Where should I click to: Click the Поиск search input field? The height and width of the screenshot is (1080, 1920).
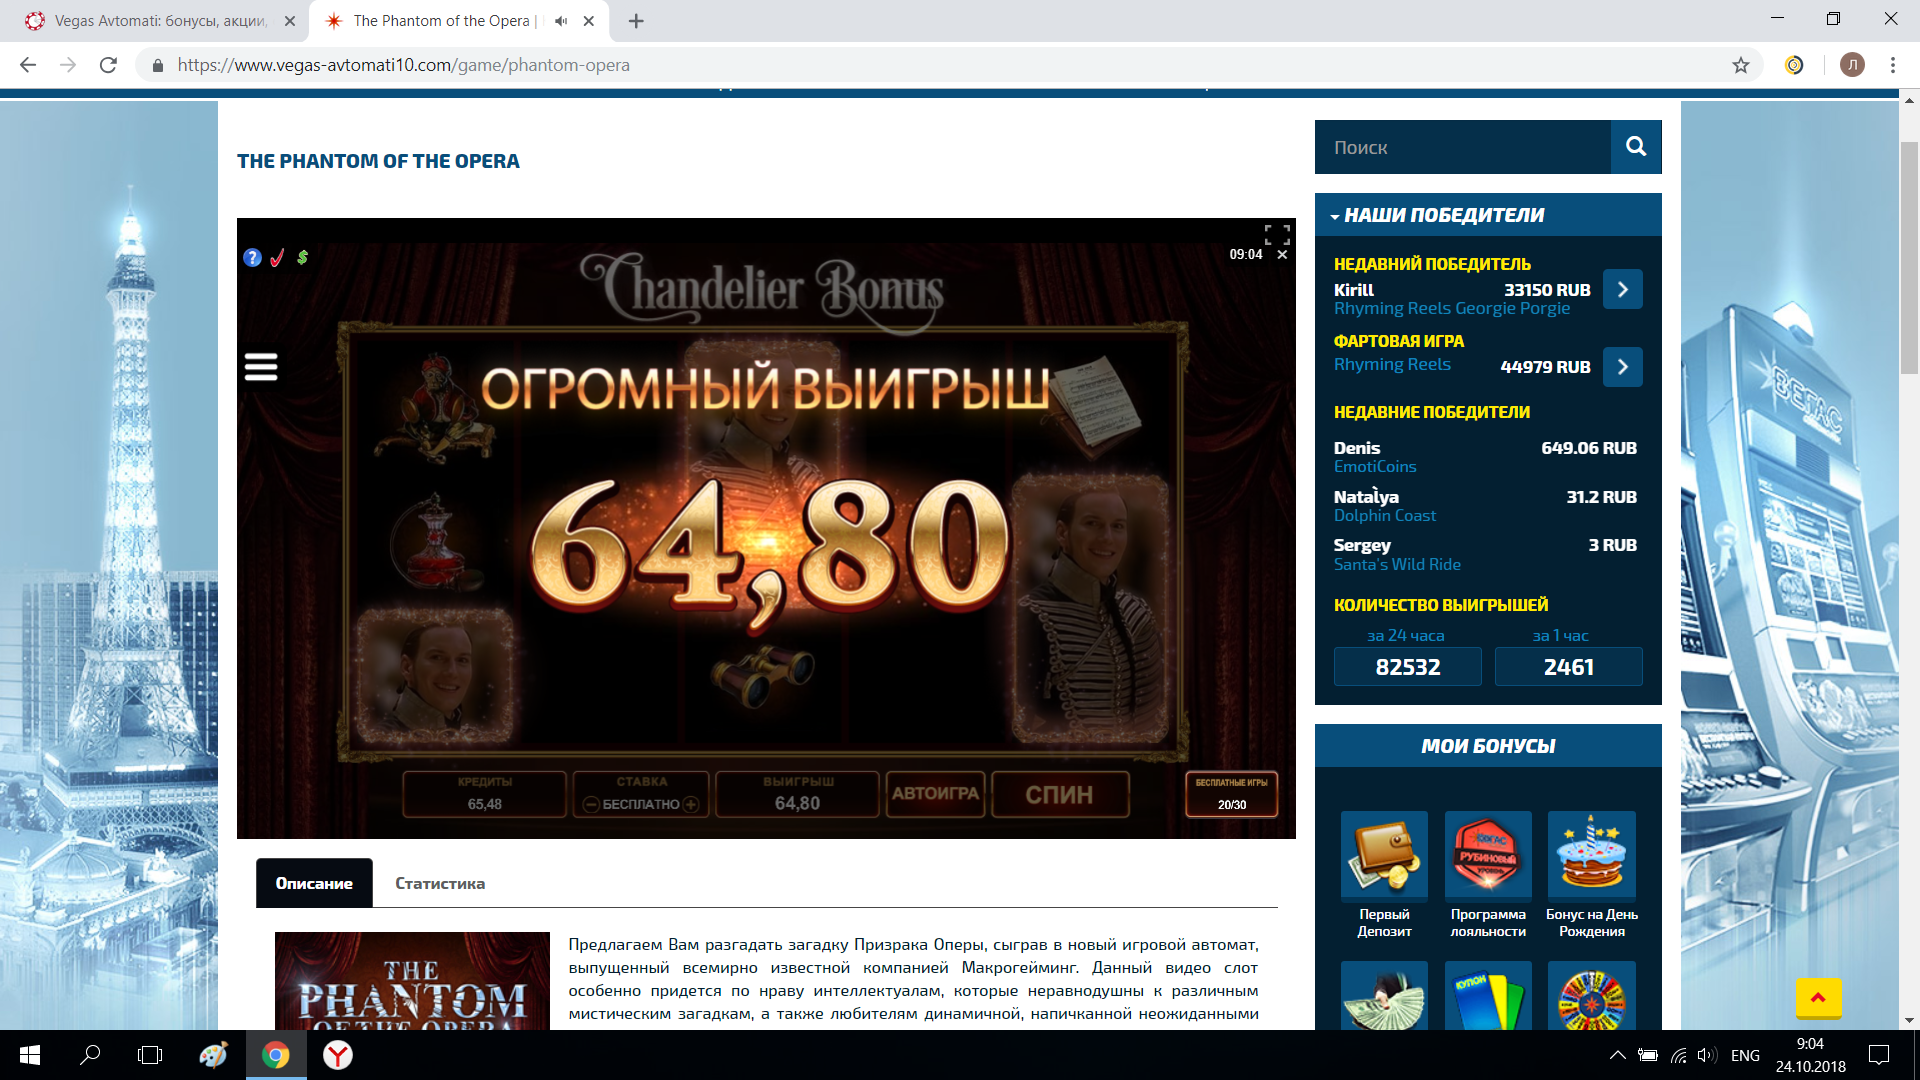coord(1462,147)
